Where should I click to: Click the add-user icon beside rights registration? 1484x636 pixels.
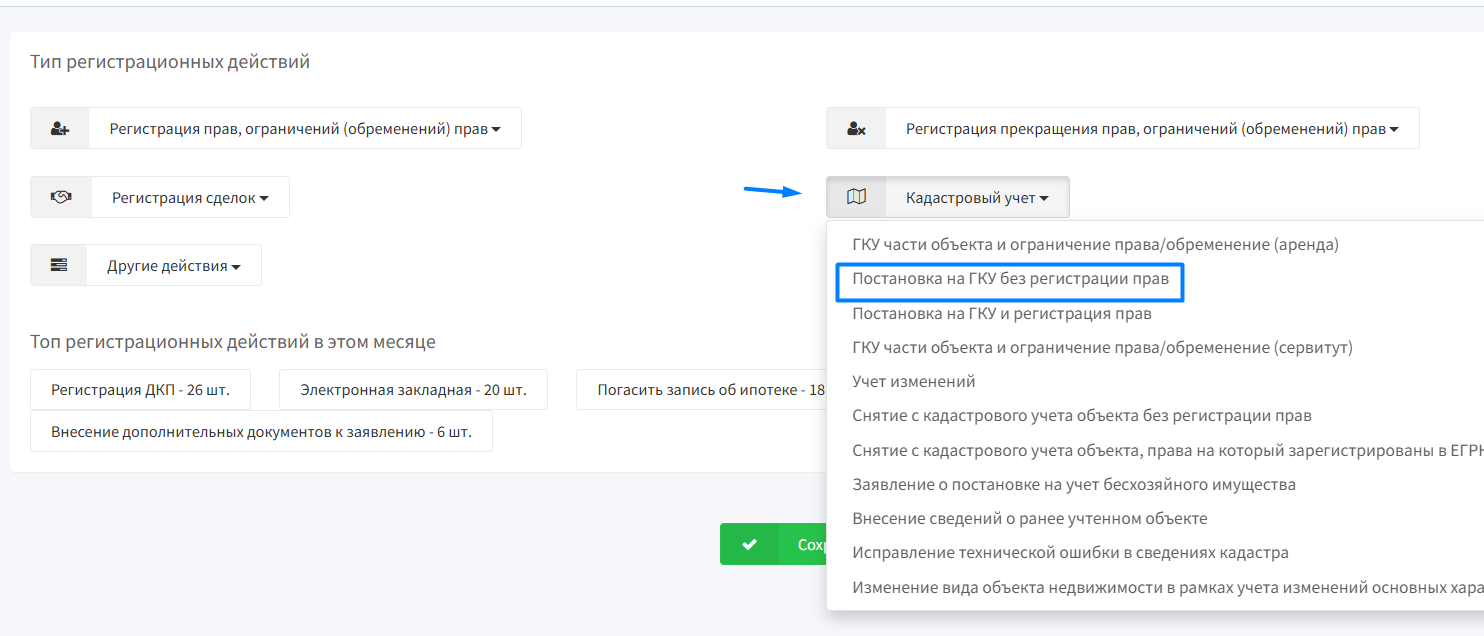click(60, 129)
